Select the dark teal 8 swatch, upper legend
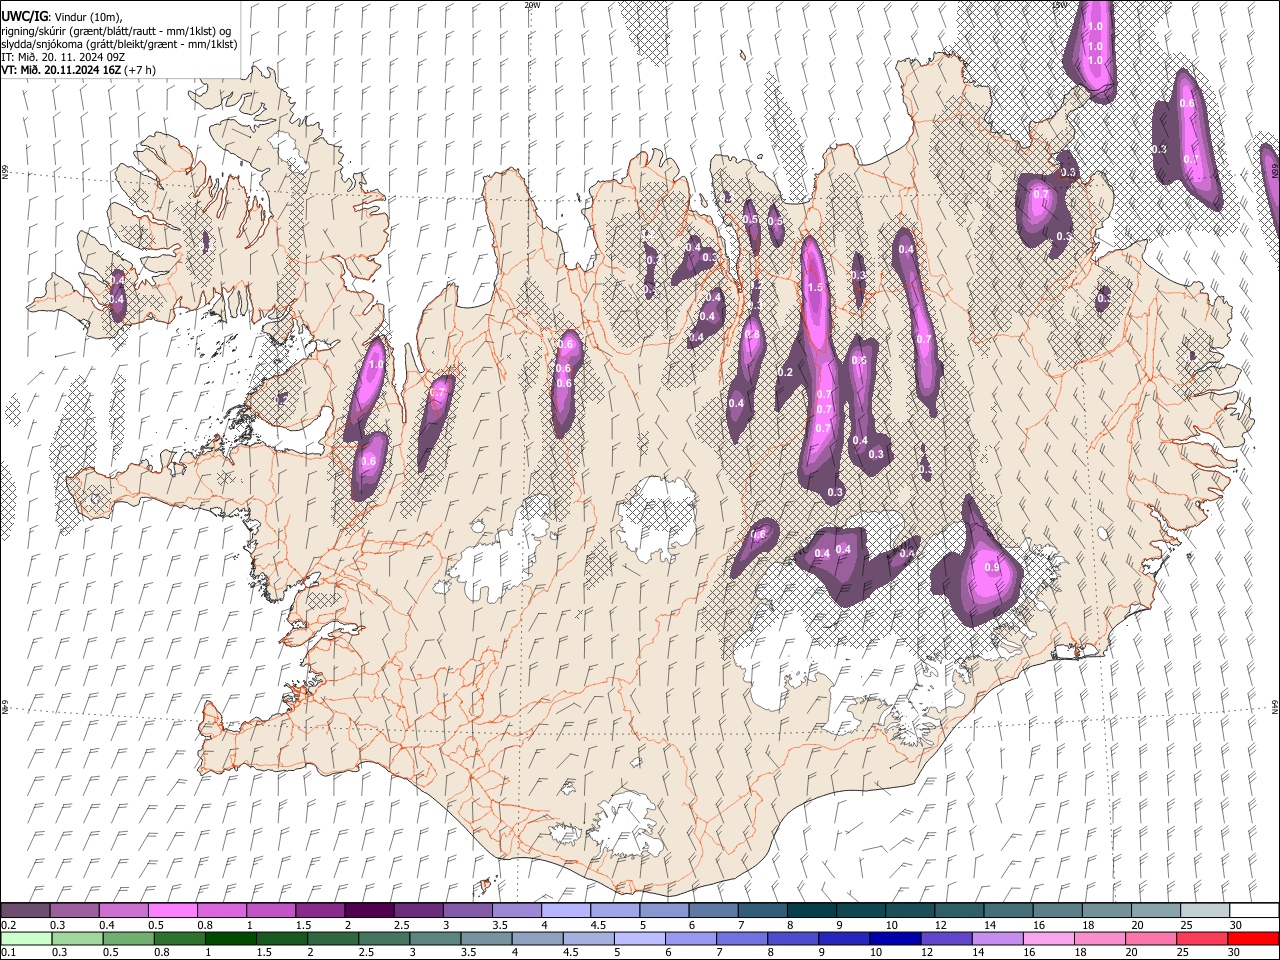1280x960 pixels. tap(811, 910)
